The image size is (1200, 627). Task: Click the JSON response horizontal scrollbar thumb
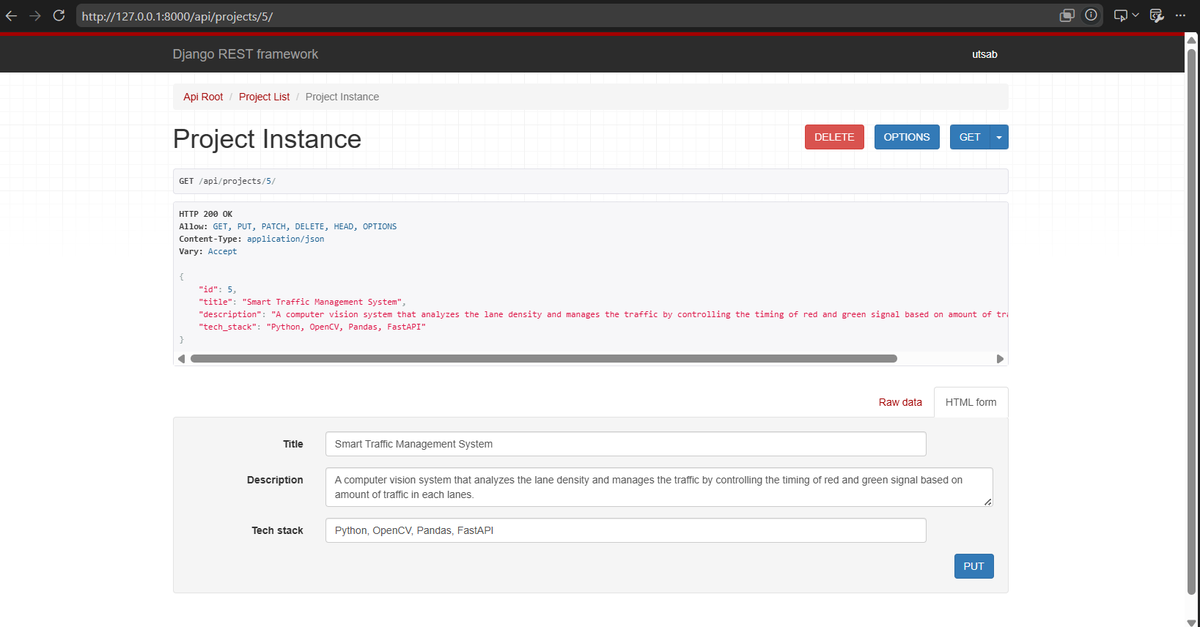point(543,358)
